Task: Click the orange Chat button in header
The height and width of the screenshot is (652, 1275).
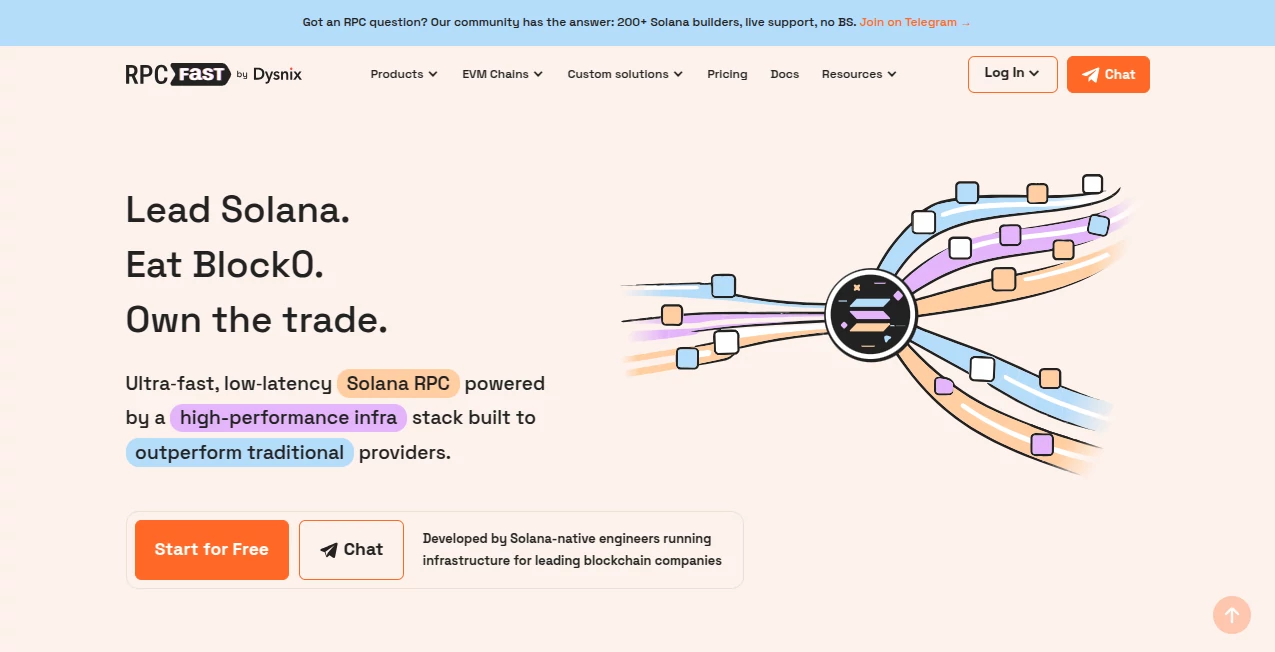Action: click(1108, 74)
